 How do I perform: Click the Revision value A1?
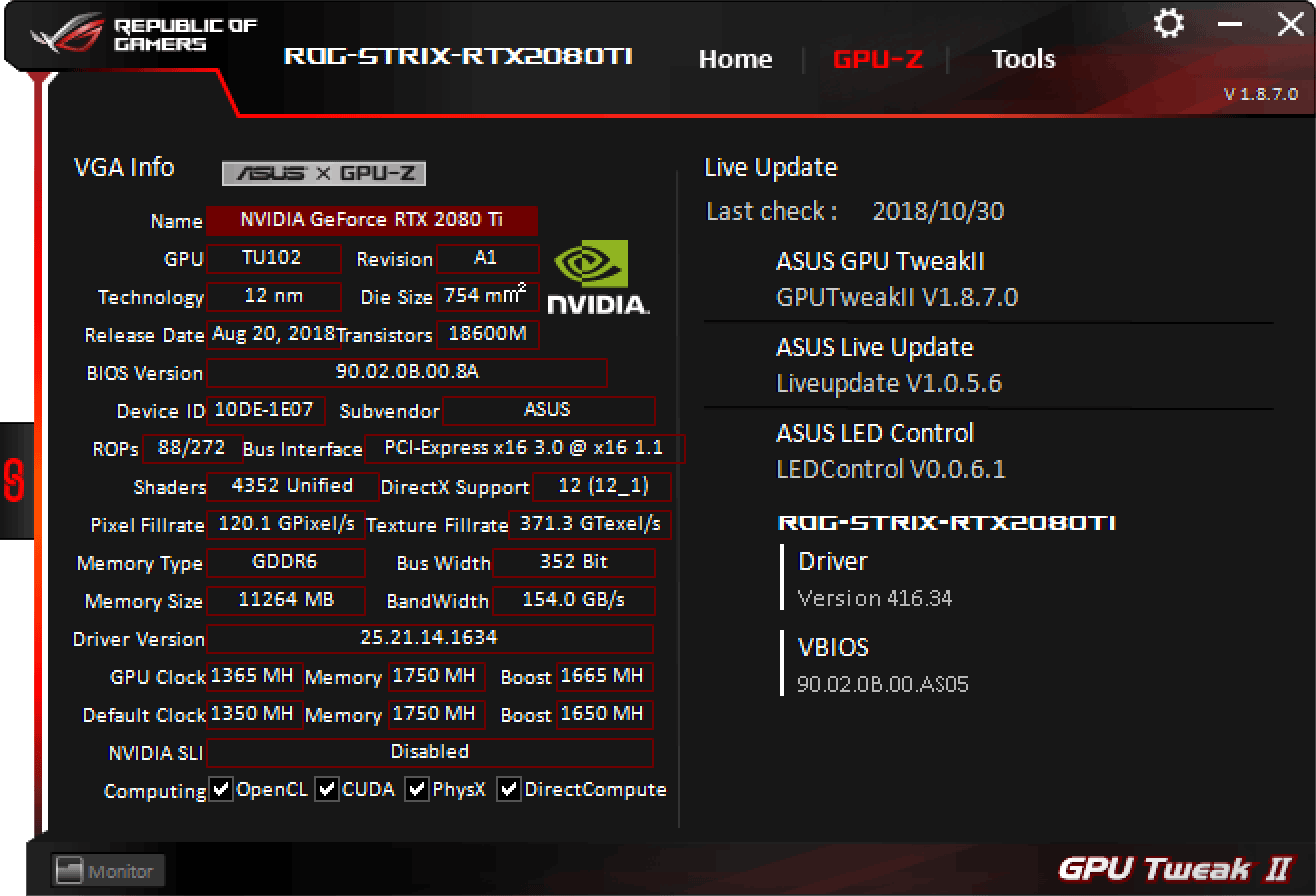pyautogui.click(x=487, y=258)
